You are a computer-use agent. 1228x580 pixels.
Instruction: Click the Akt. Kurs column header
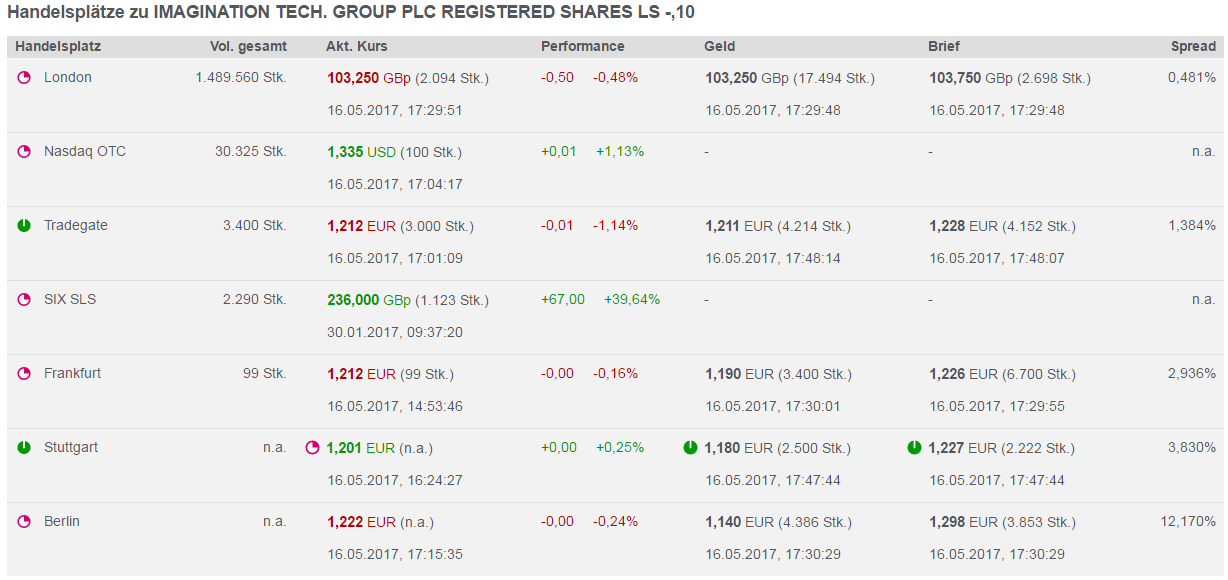coord(356,46)
